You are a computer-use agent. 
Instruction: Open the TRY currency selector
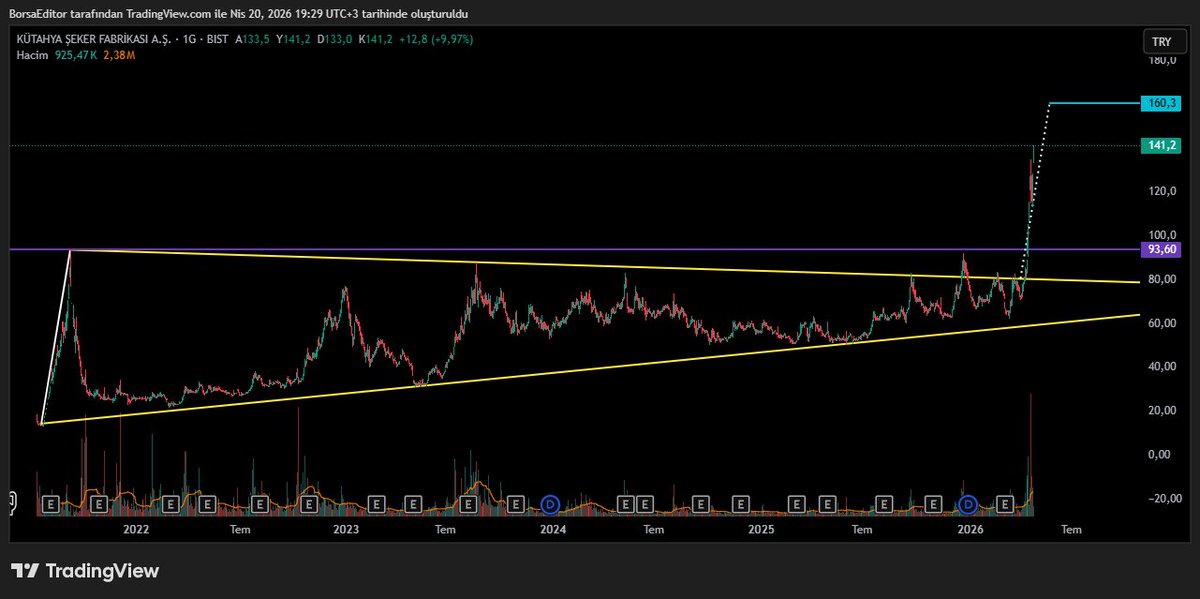pos(1161,42)
